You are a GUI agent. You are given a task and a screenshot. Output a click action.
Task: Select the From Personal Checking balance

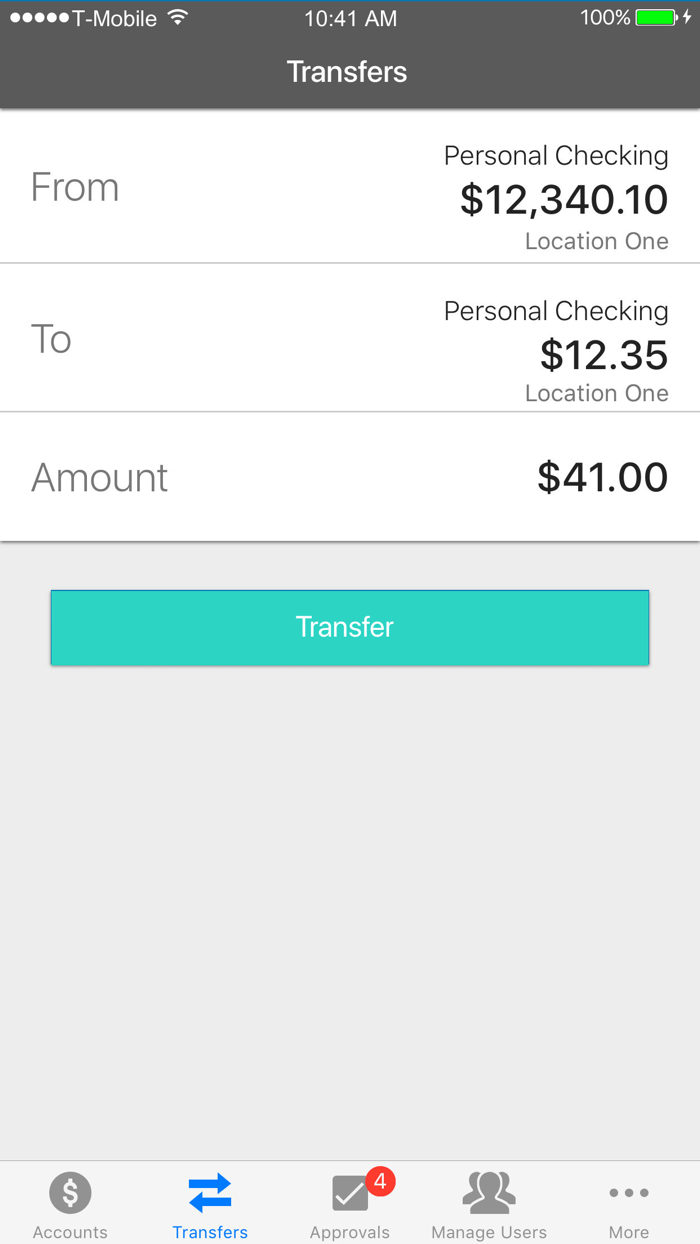click(563, 199)
